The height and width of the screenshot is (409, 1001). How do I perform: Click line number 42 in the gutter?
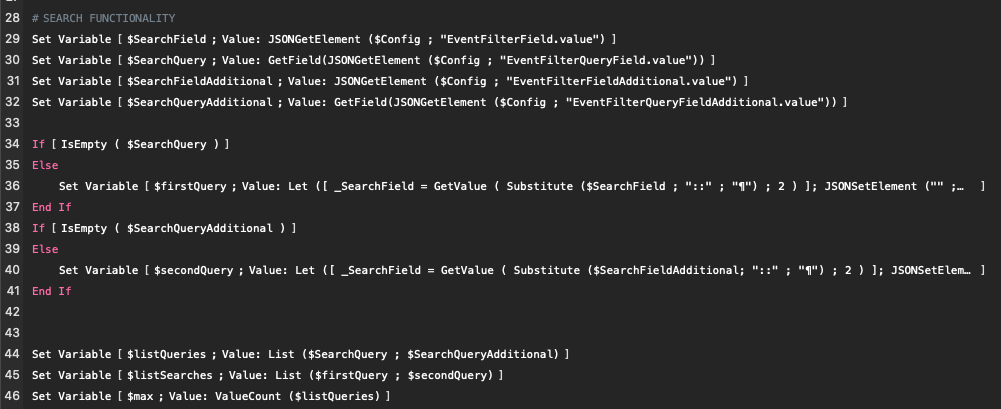pyautogui.click(x=13, y=312)
